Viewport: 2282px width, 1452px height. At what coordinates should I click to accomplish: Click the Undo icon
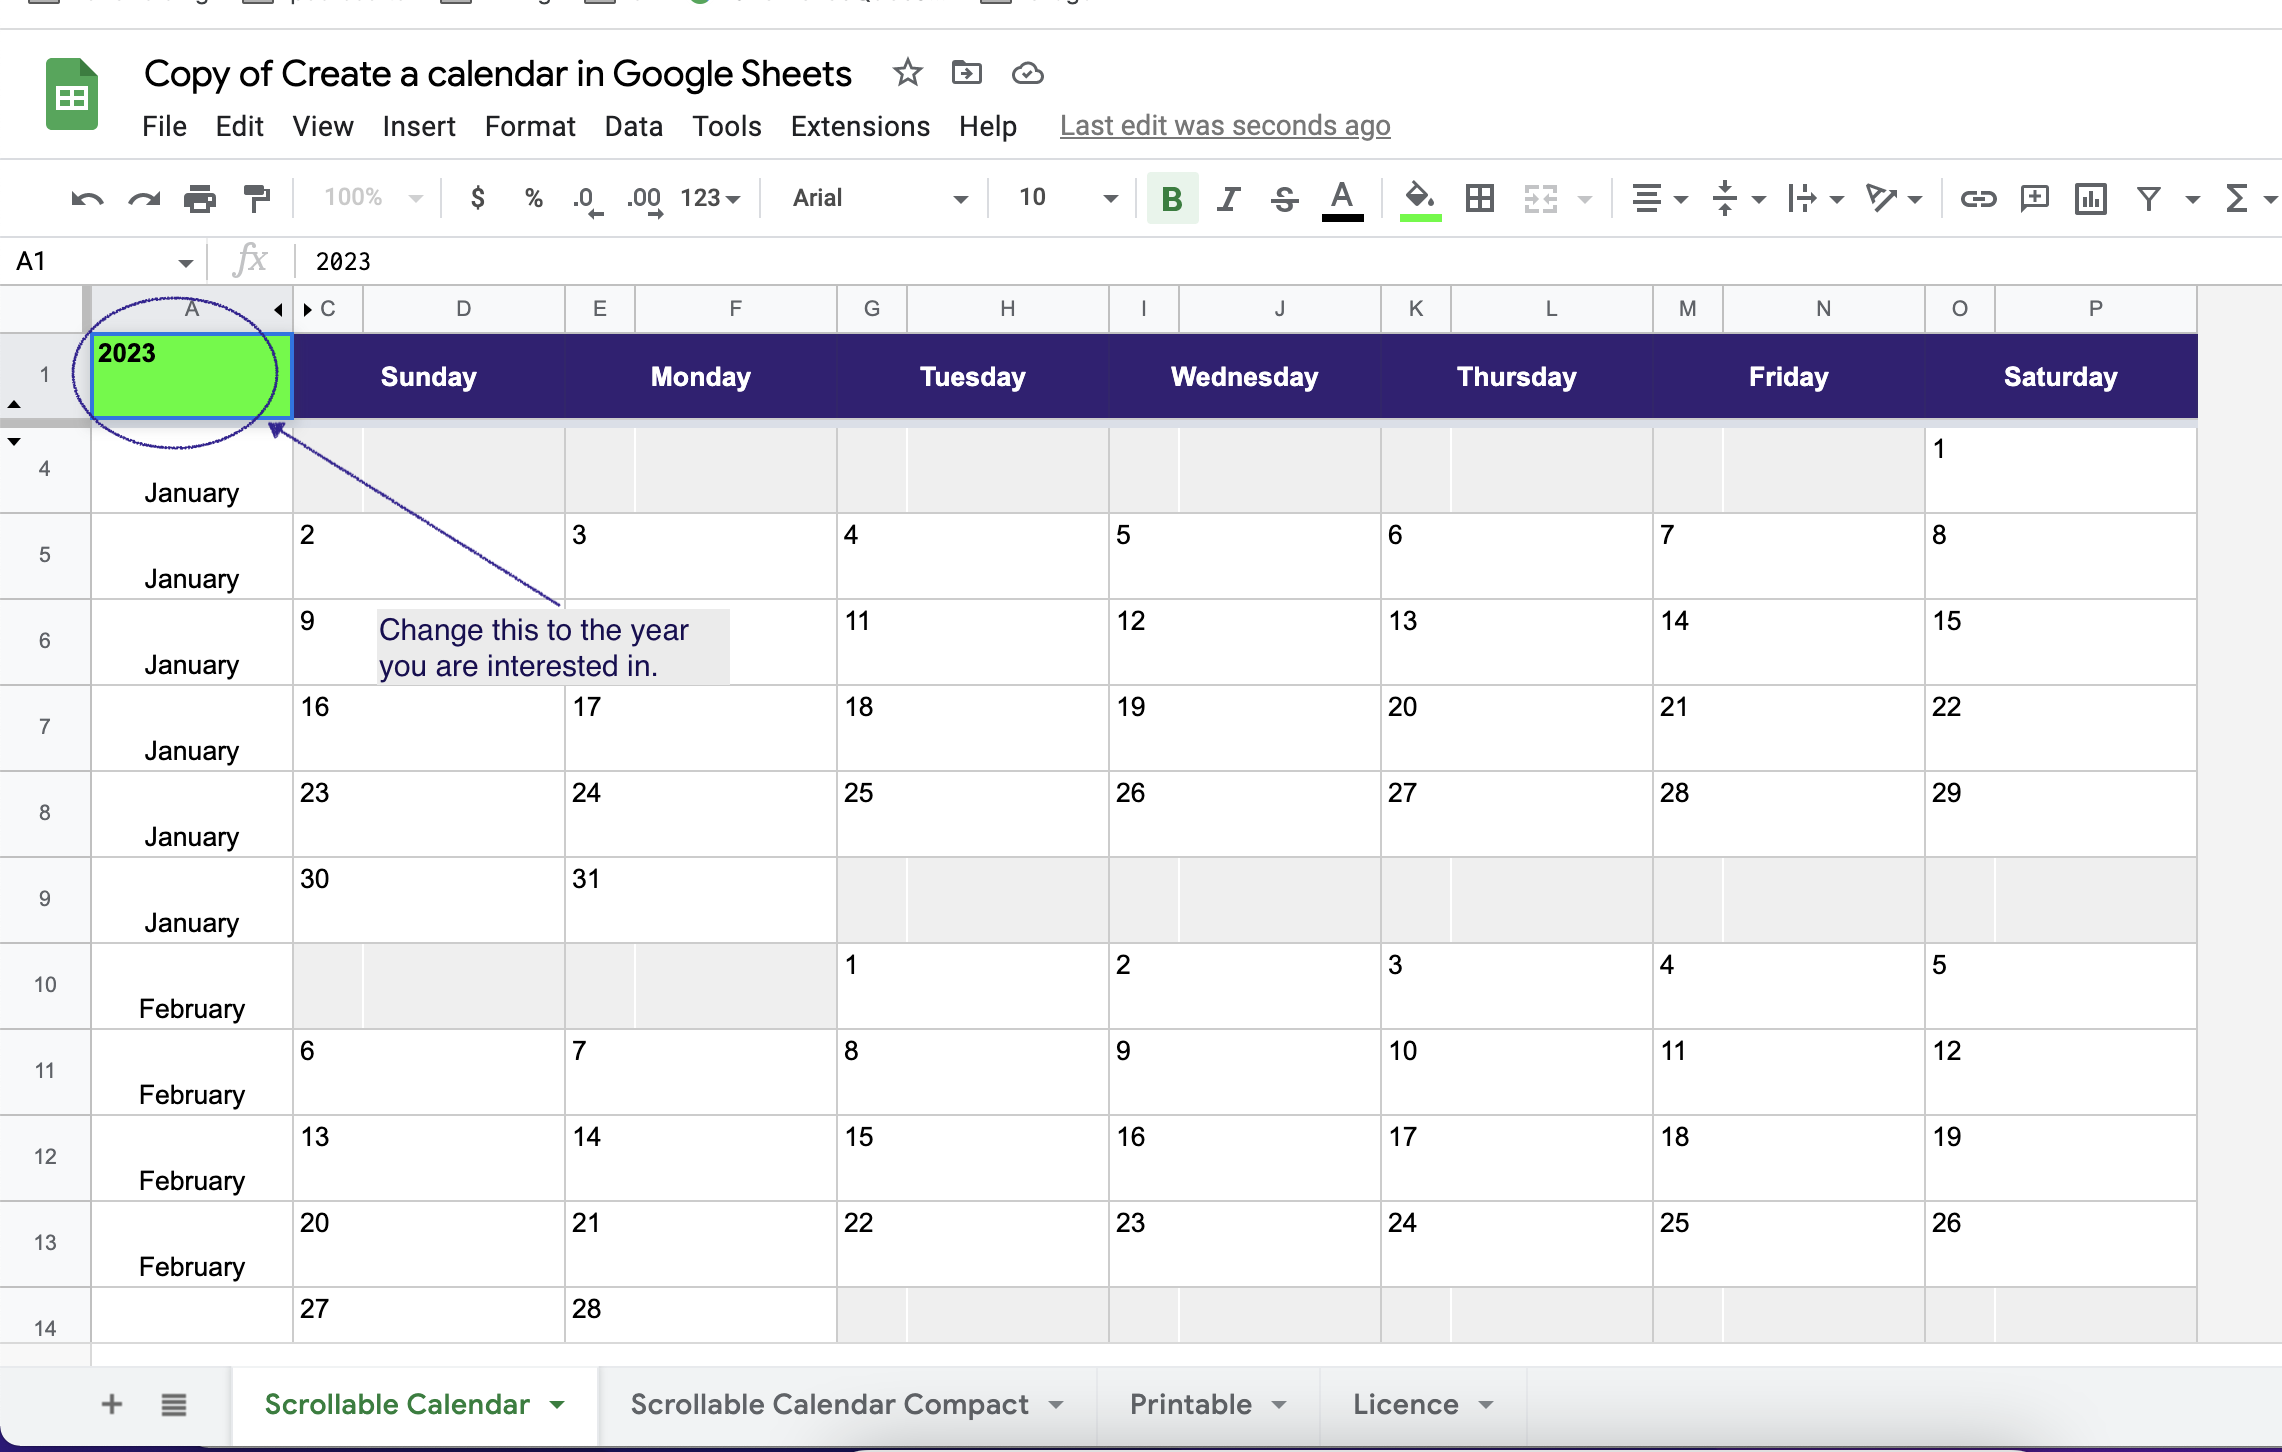pyautogui.click(x=88, y=198)
